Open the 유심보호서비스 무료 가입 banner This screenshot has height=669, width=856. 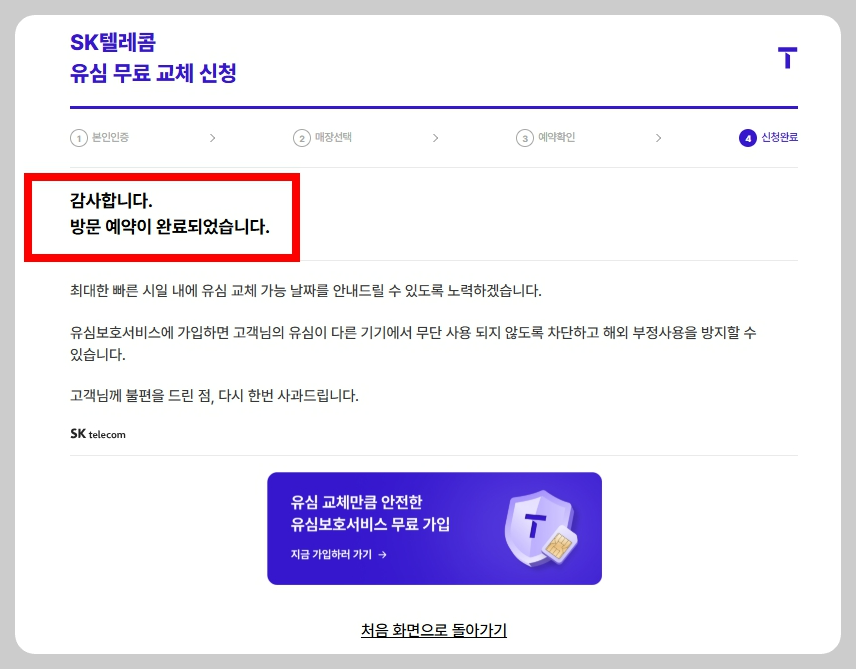435,528
